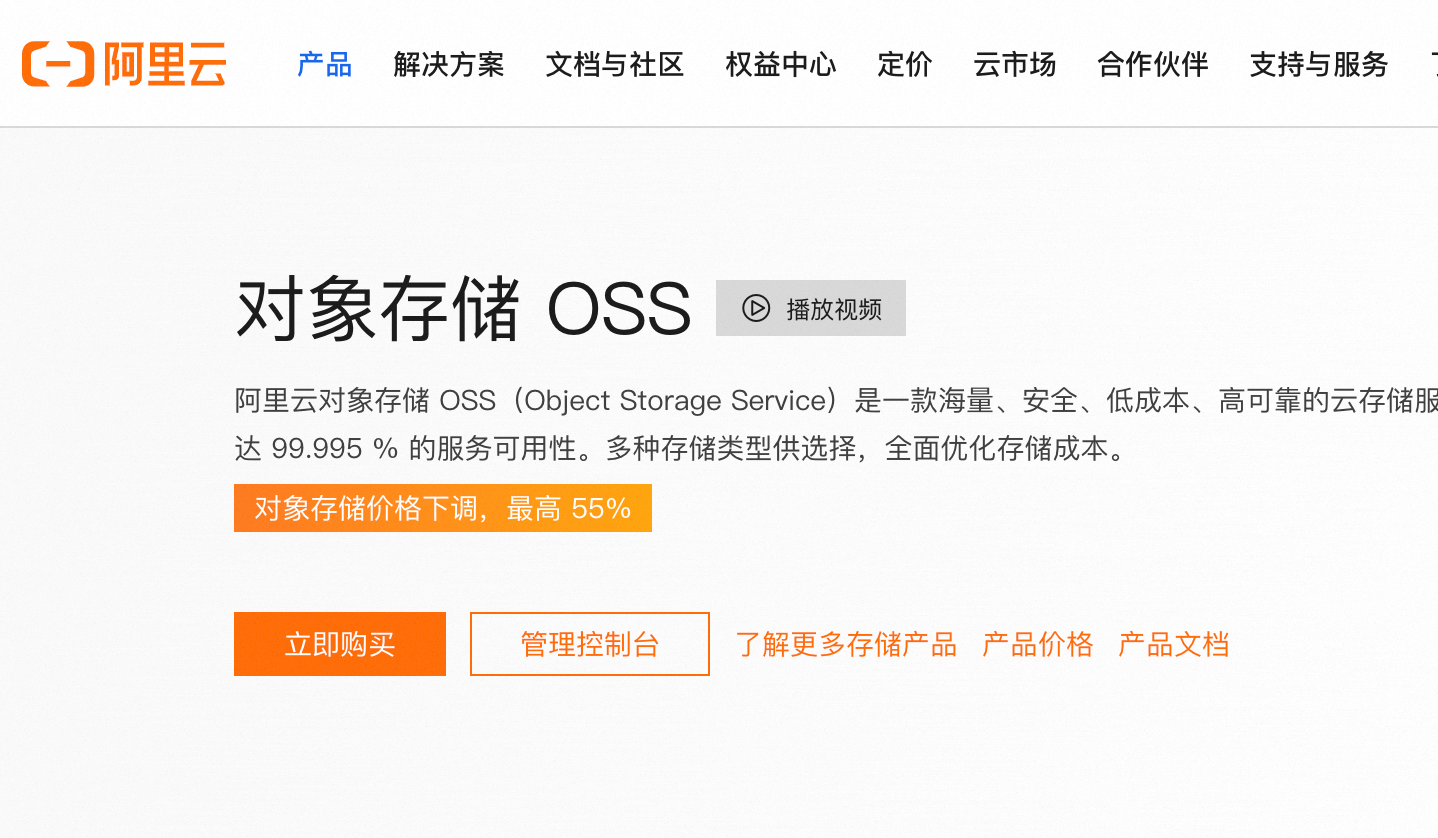The width and height of the screenshot is (1438, 838).
Task: Open 云市场 from the navigation bar
Action: 1015,65
